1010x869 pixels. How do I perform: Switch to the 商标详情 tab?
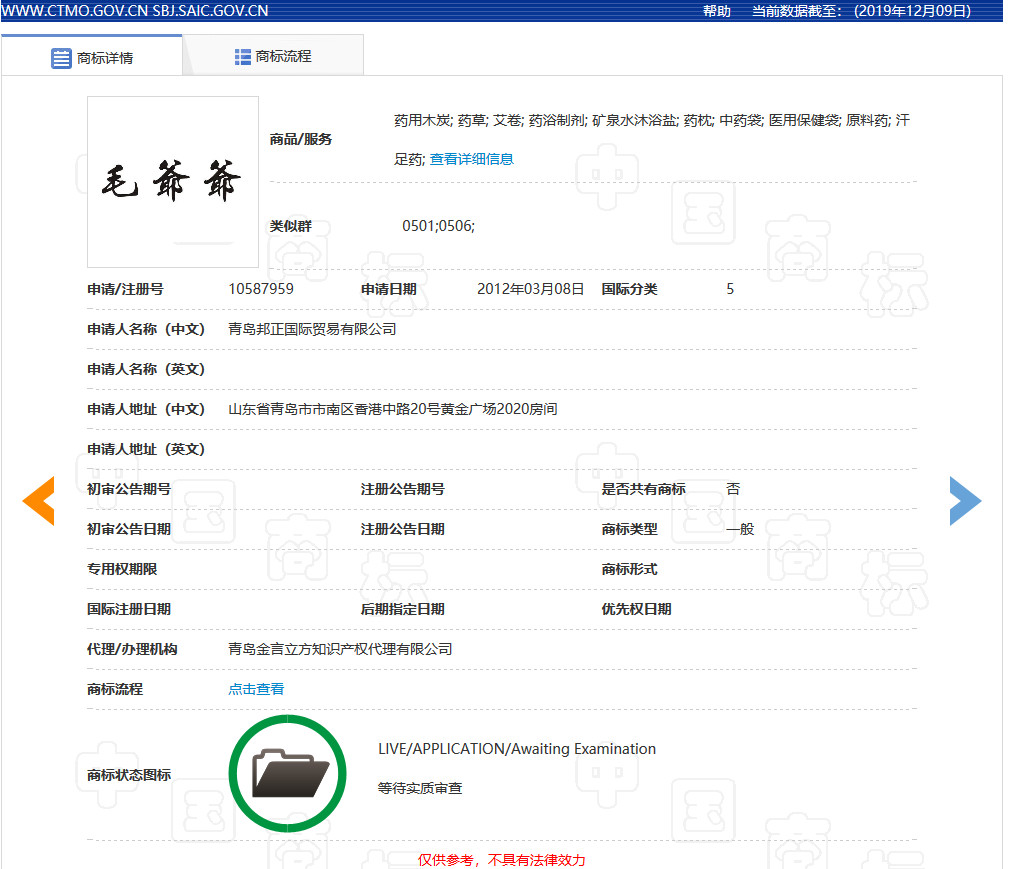[92, 56]
